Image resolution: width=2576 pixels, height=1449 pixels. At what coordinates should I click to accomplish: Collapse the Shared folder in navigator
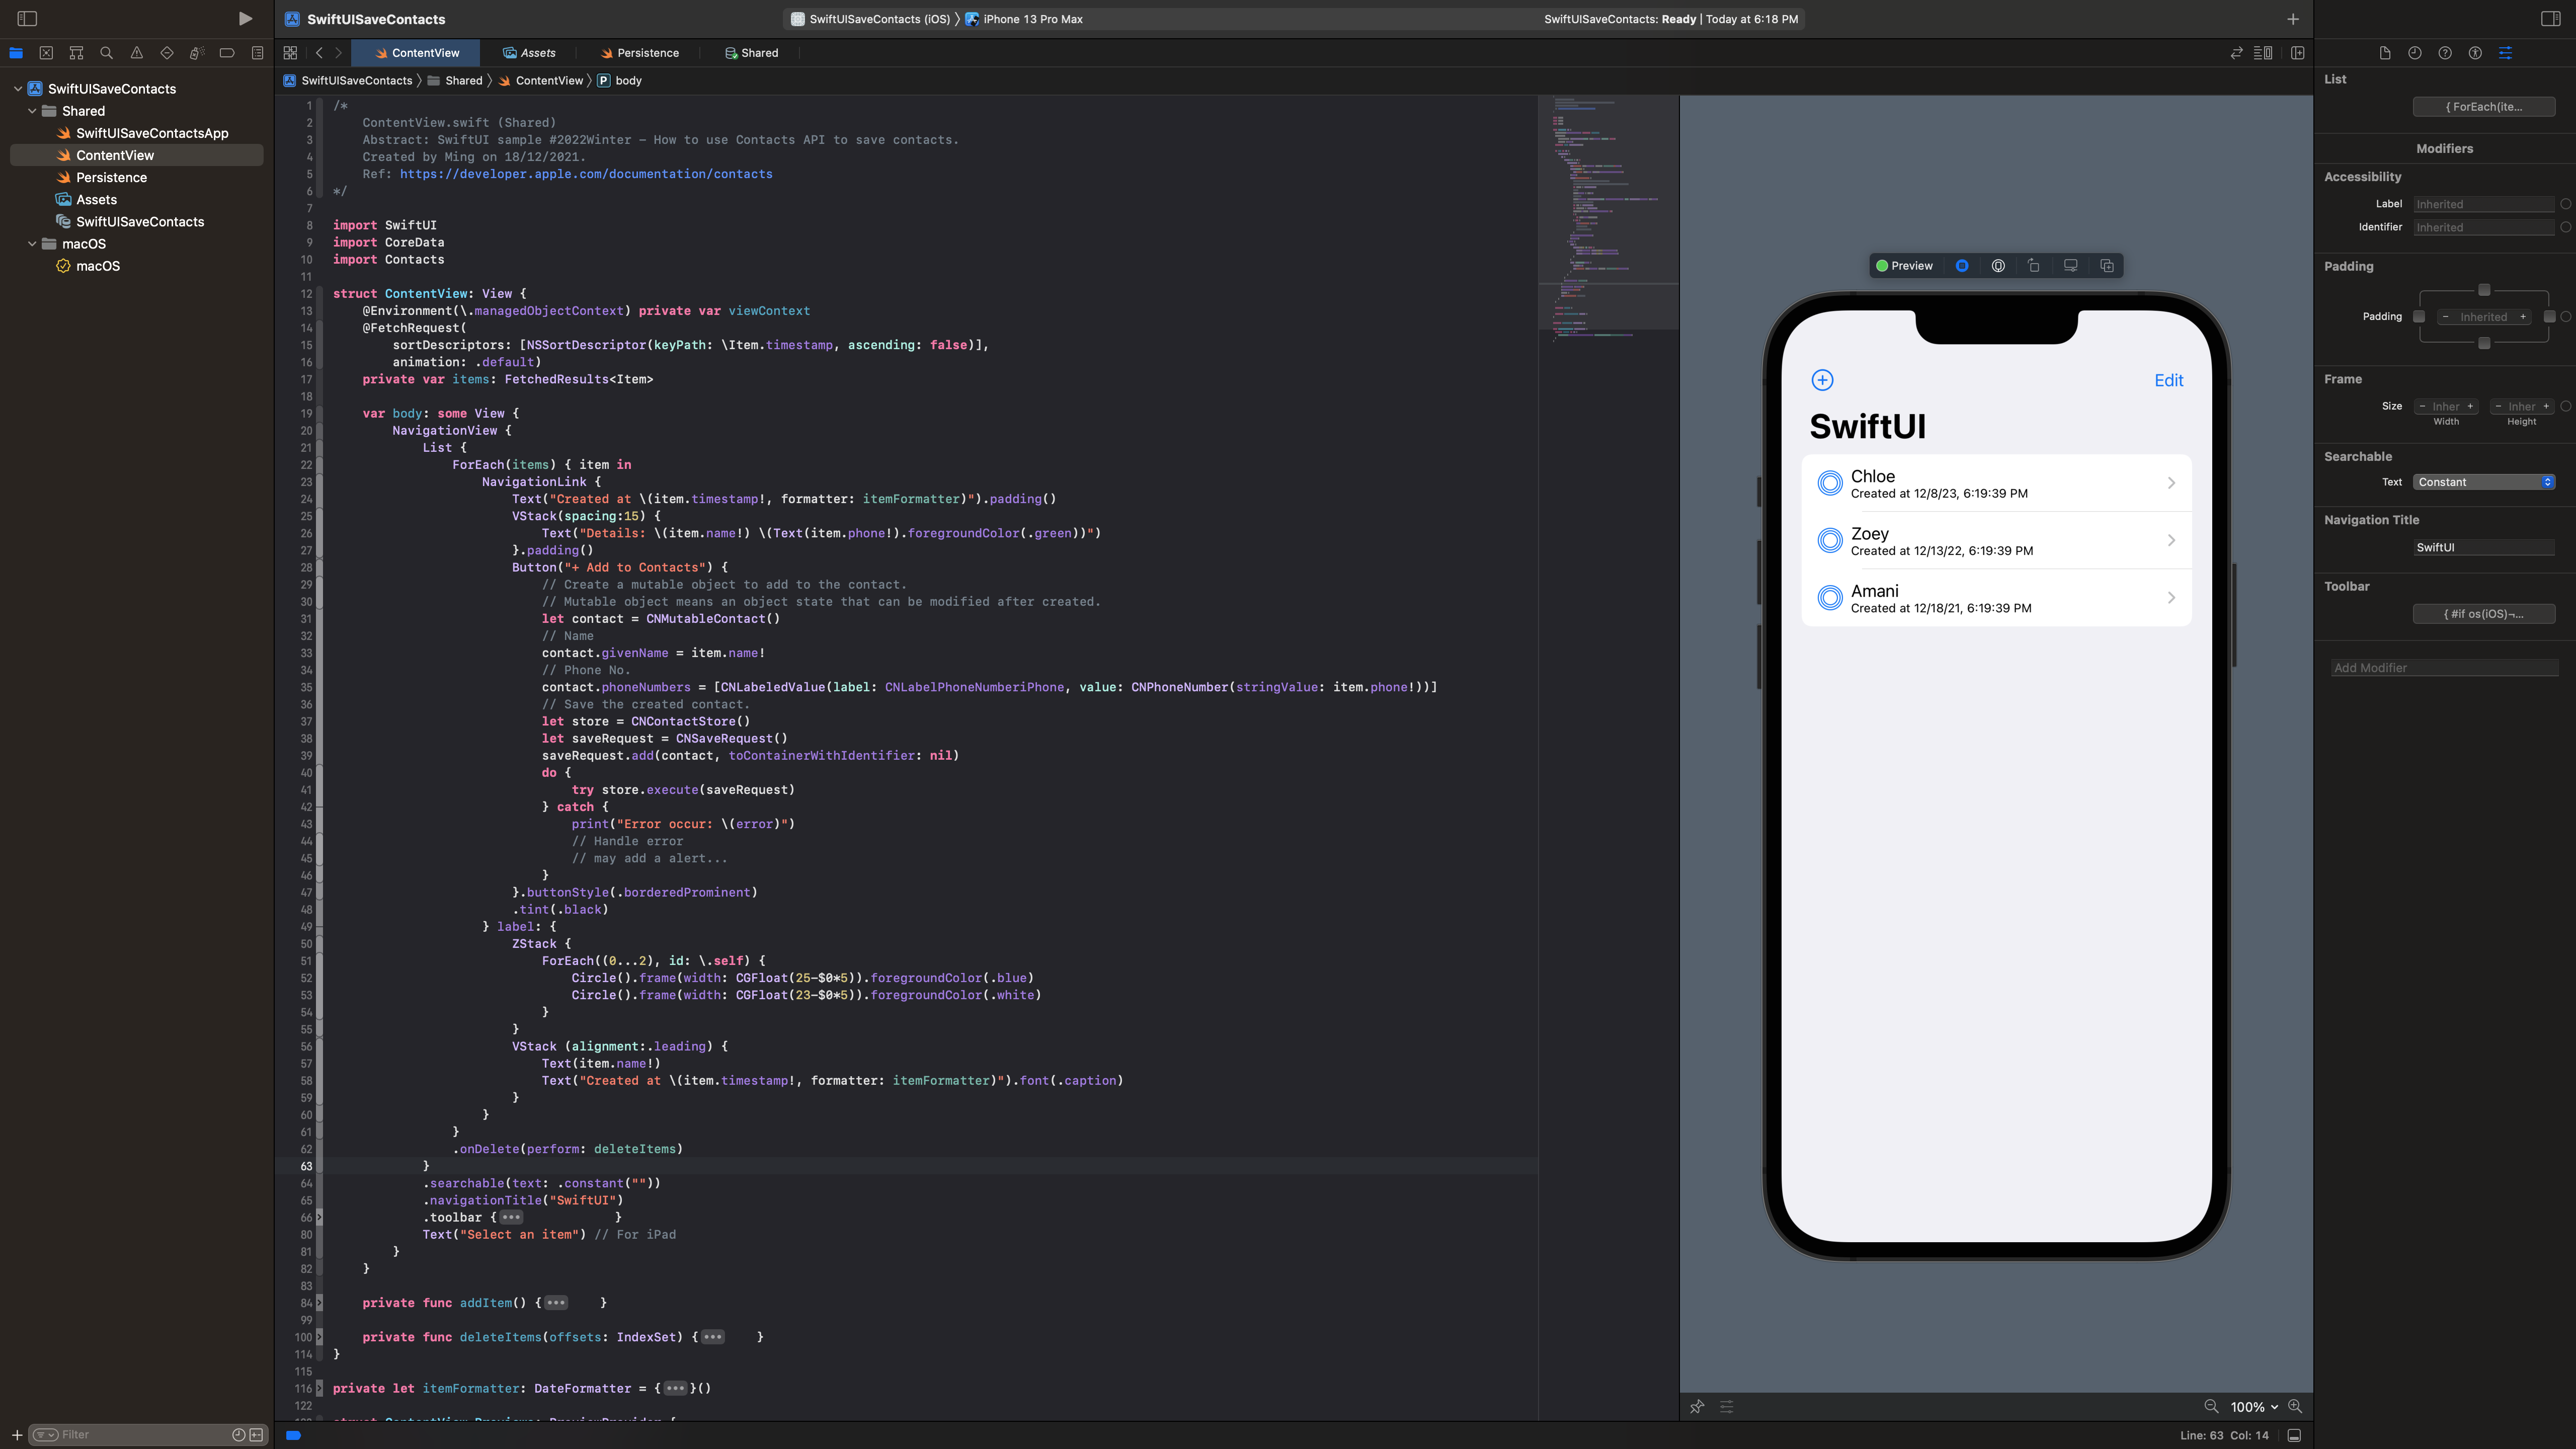point(32,111)
